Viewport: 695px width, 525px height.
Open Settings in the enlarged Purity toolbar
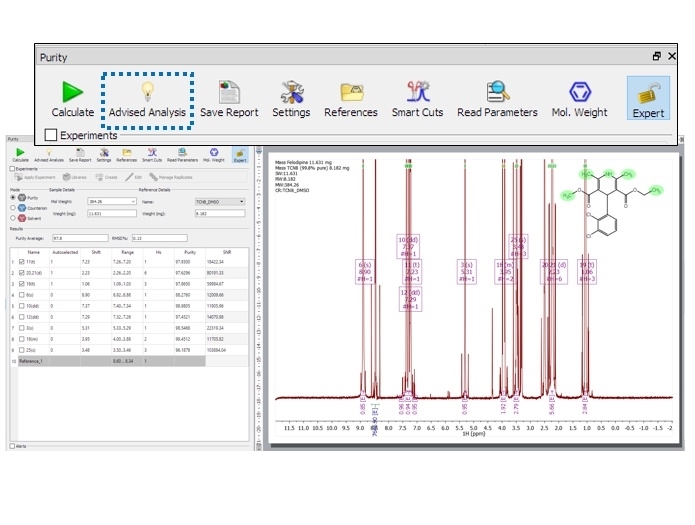[291, 99]
